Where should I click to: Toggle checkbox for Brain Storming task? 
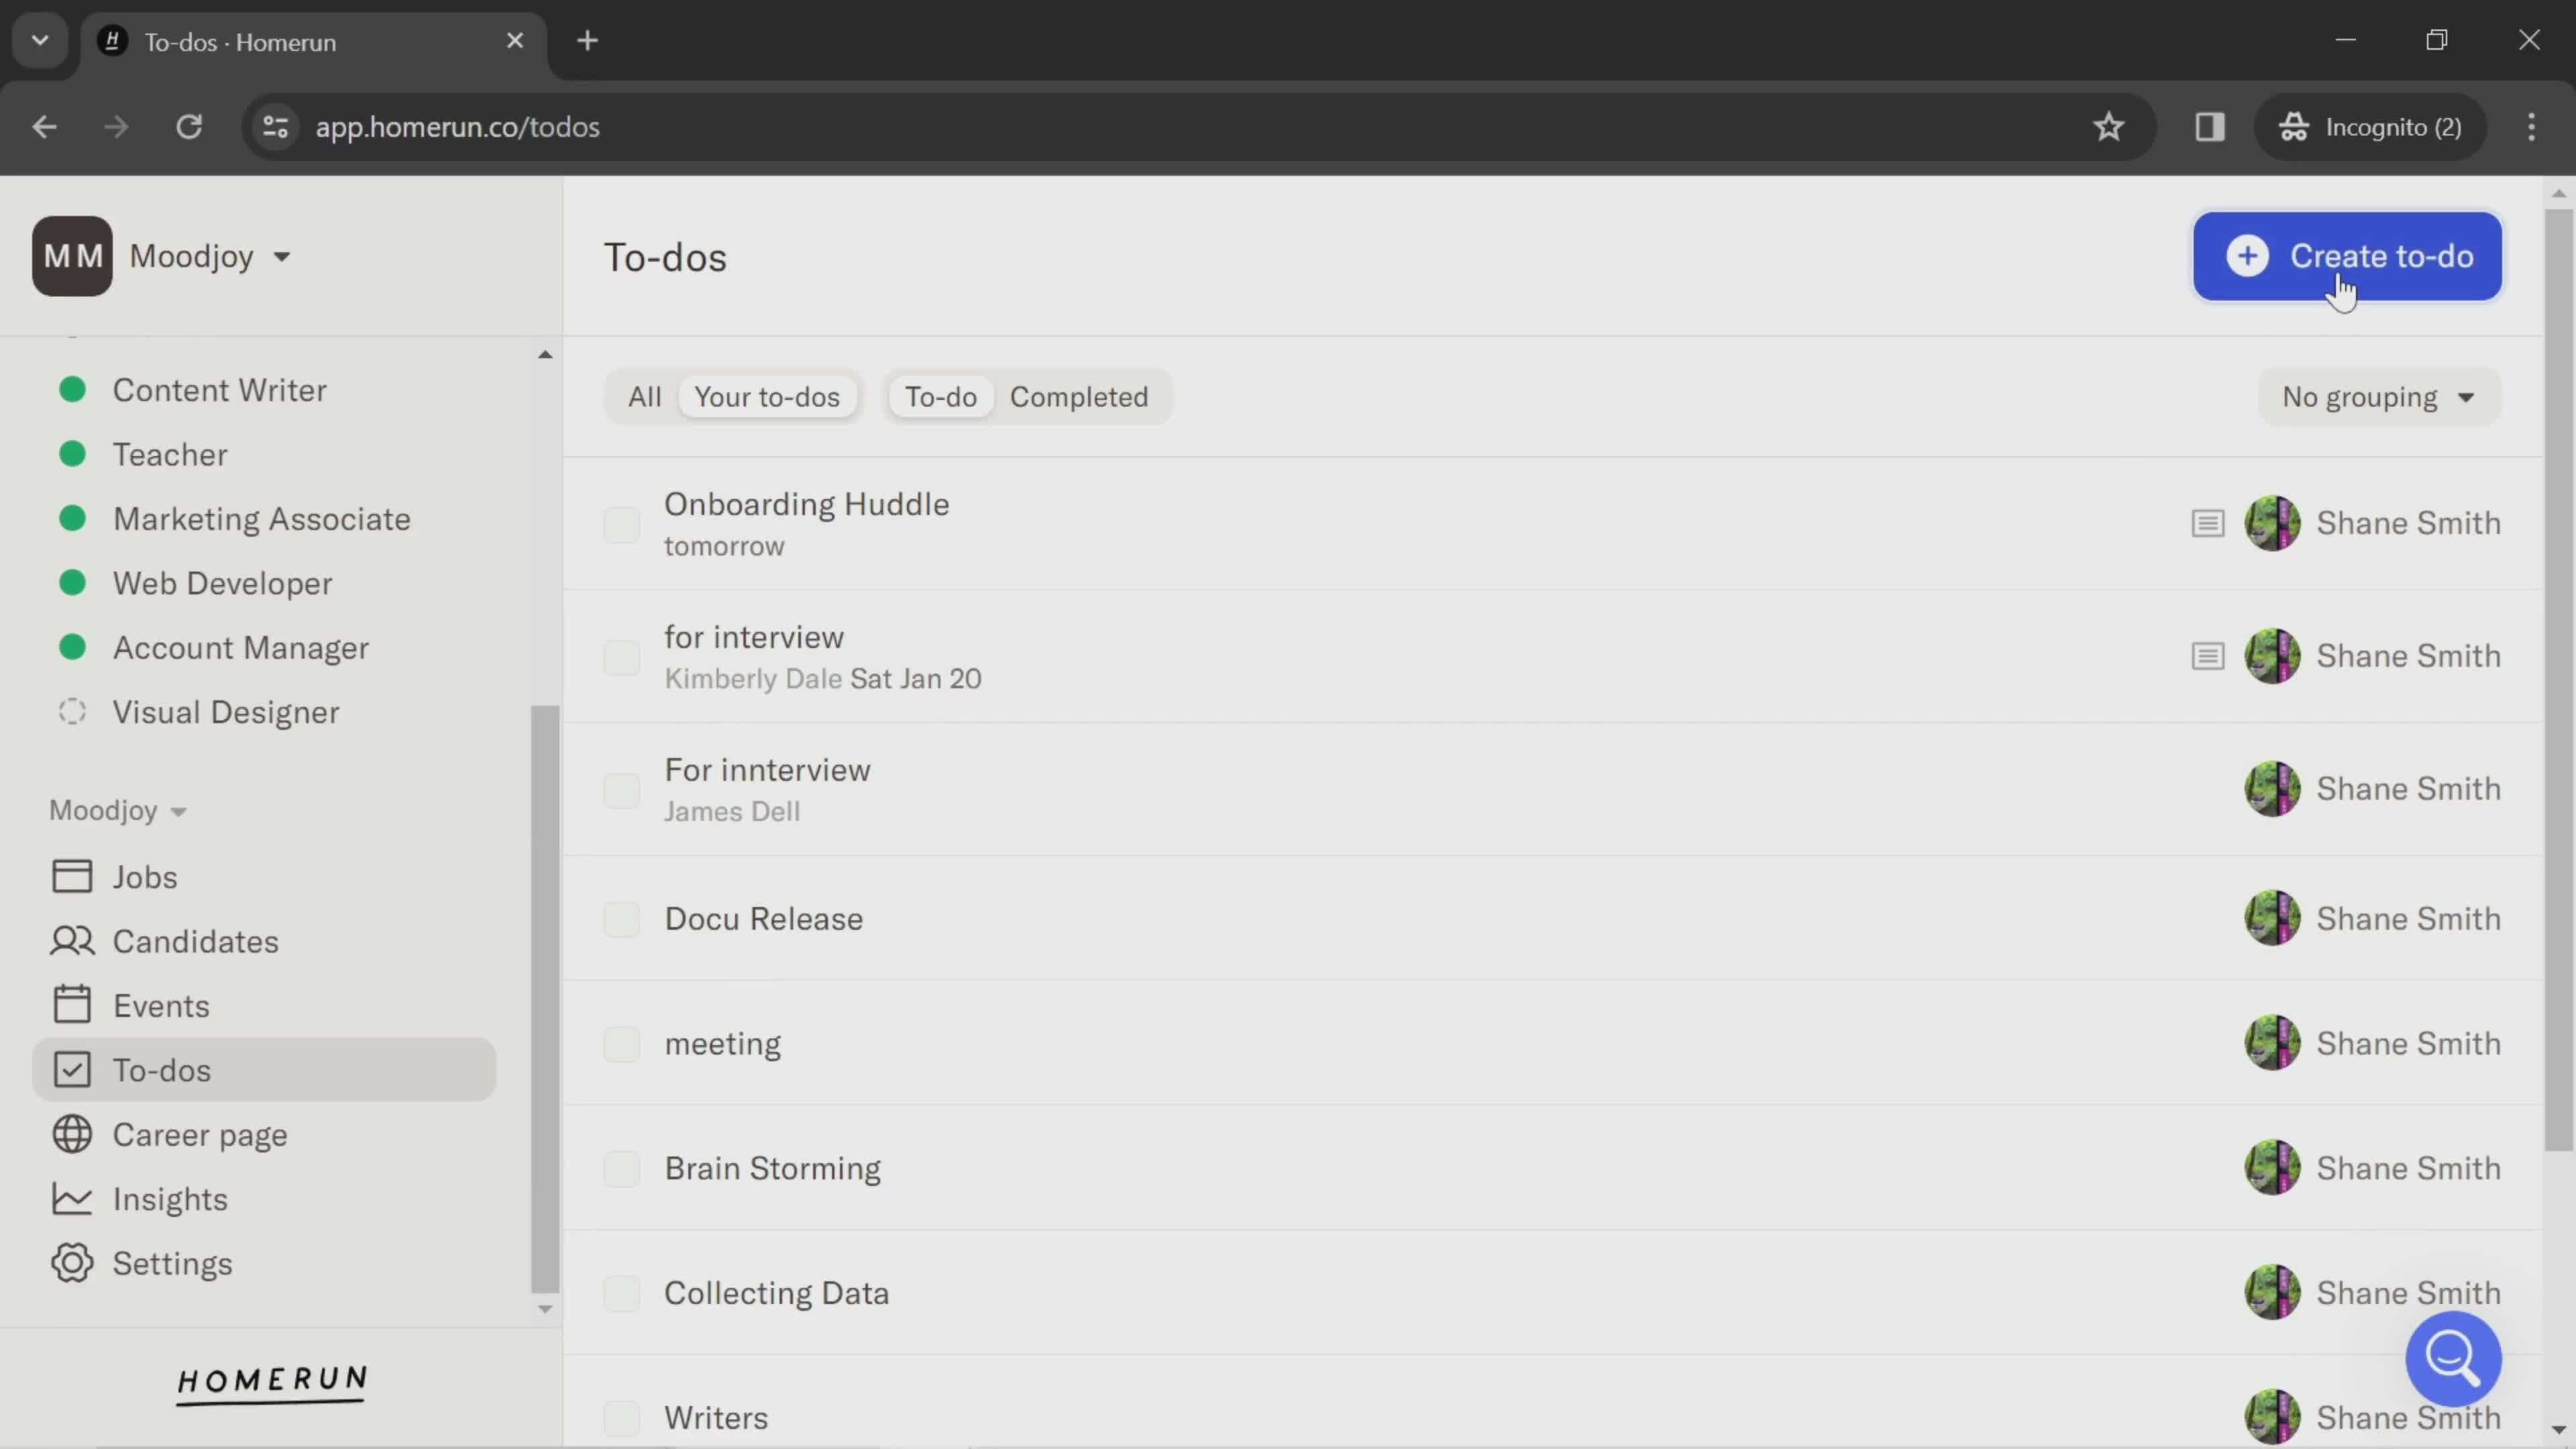click(x=621, y=1168)
